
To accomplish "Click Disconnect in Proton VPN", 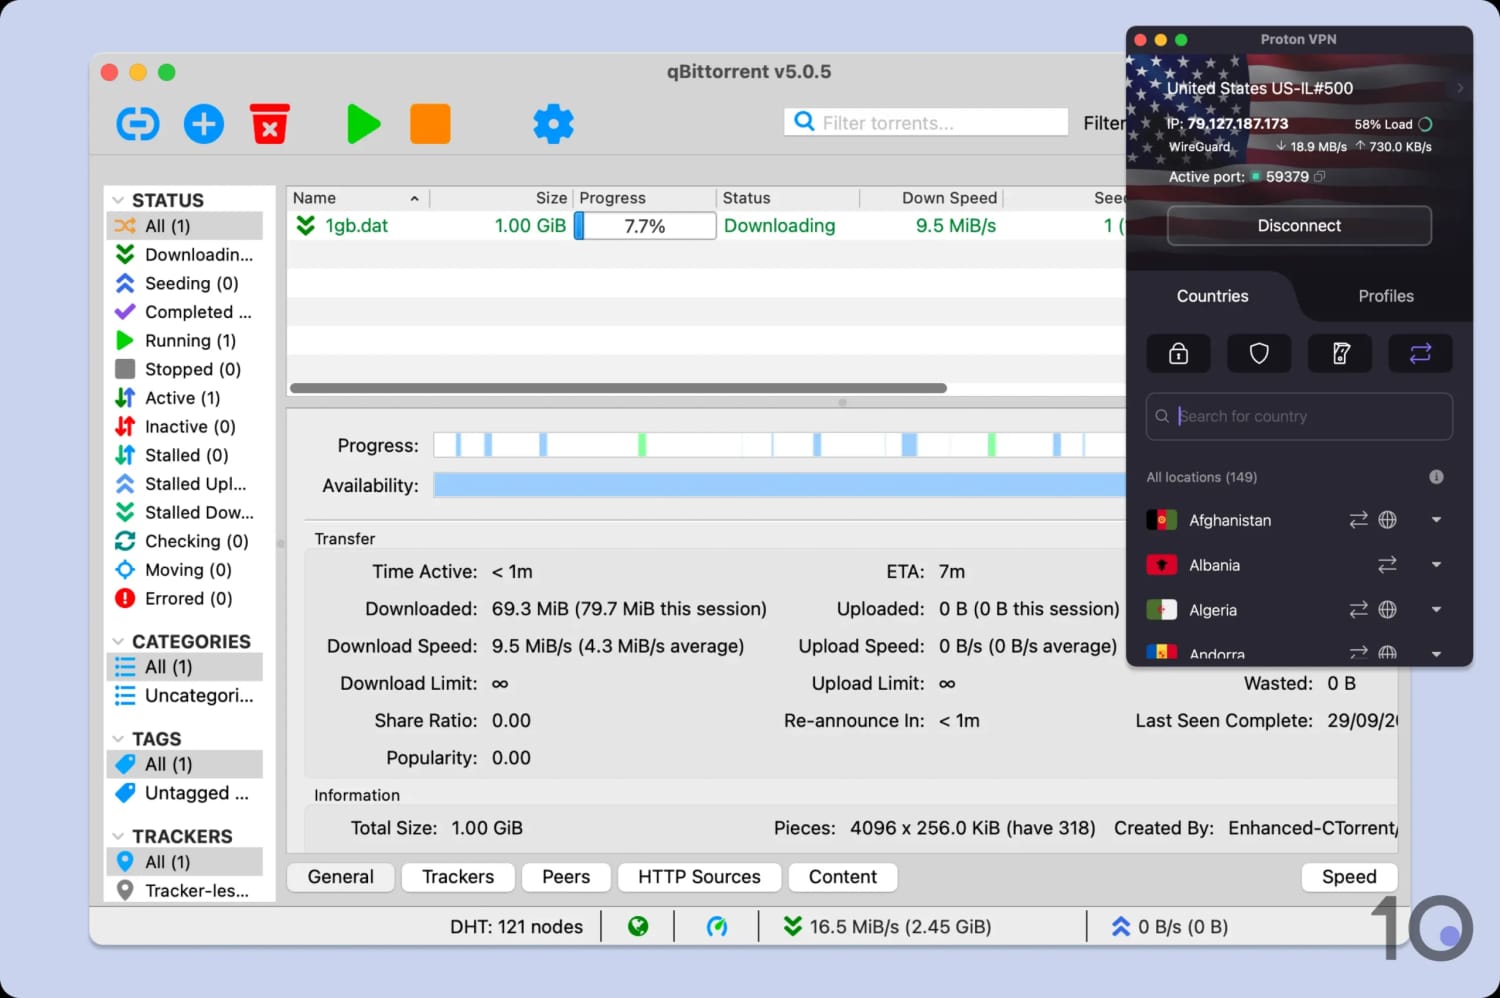I will pyautogui.click(x=1299, y=226).
